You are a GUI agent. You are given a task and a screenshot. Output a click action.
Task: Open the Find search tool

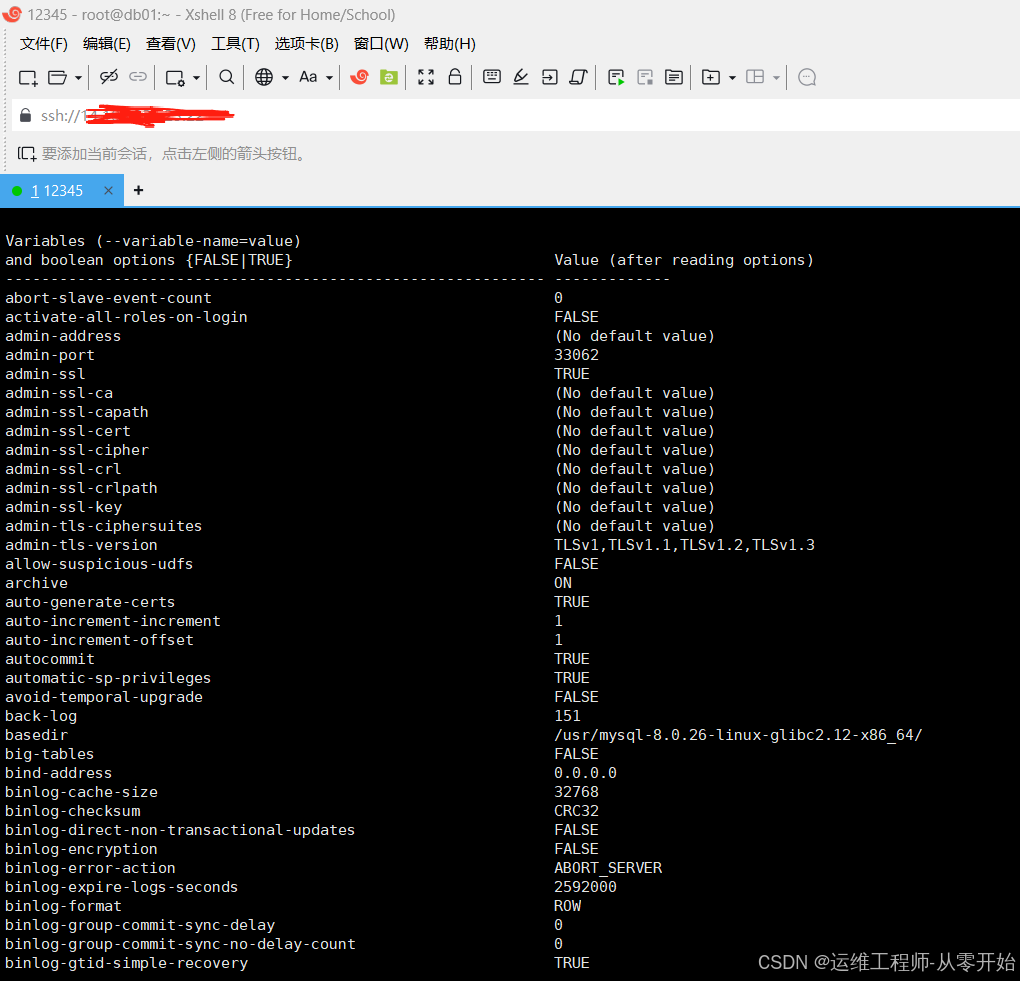[224, 77]
